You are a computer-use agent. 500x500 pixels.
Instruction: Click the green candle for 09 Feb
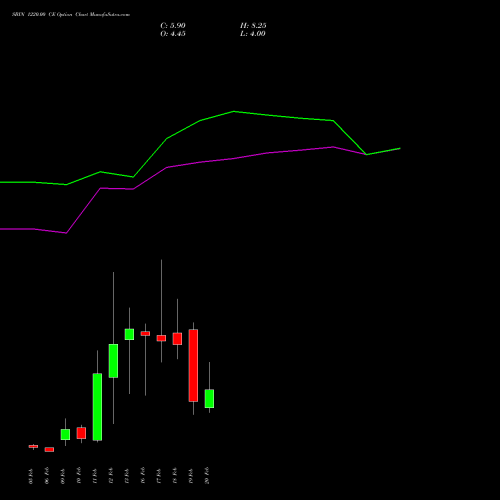65,434
